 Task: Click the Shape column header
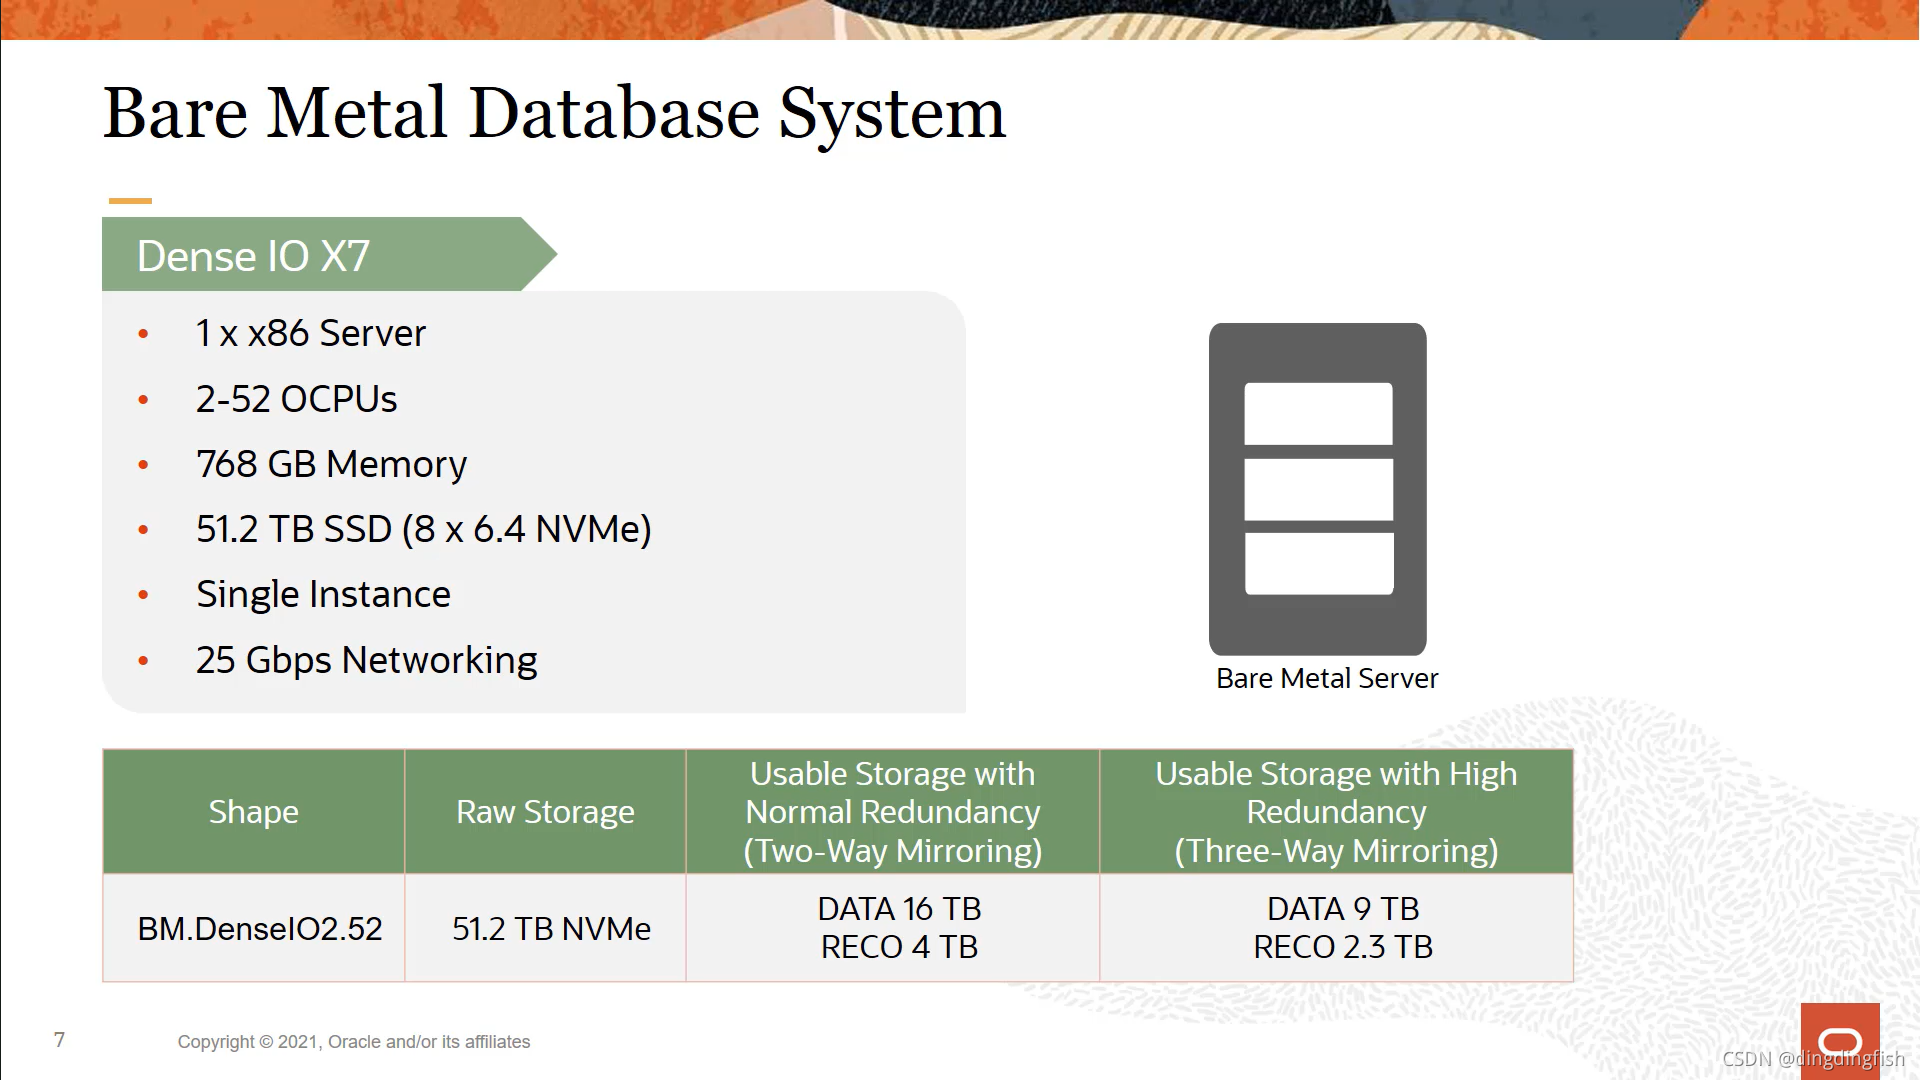coord(253,812)
